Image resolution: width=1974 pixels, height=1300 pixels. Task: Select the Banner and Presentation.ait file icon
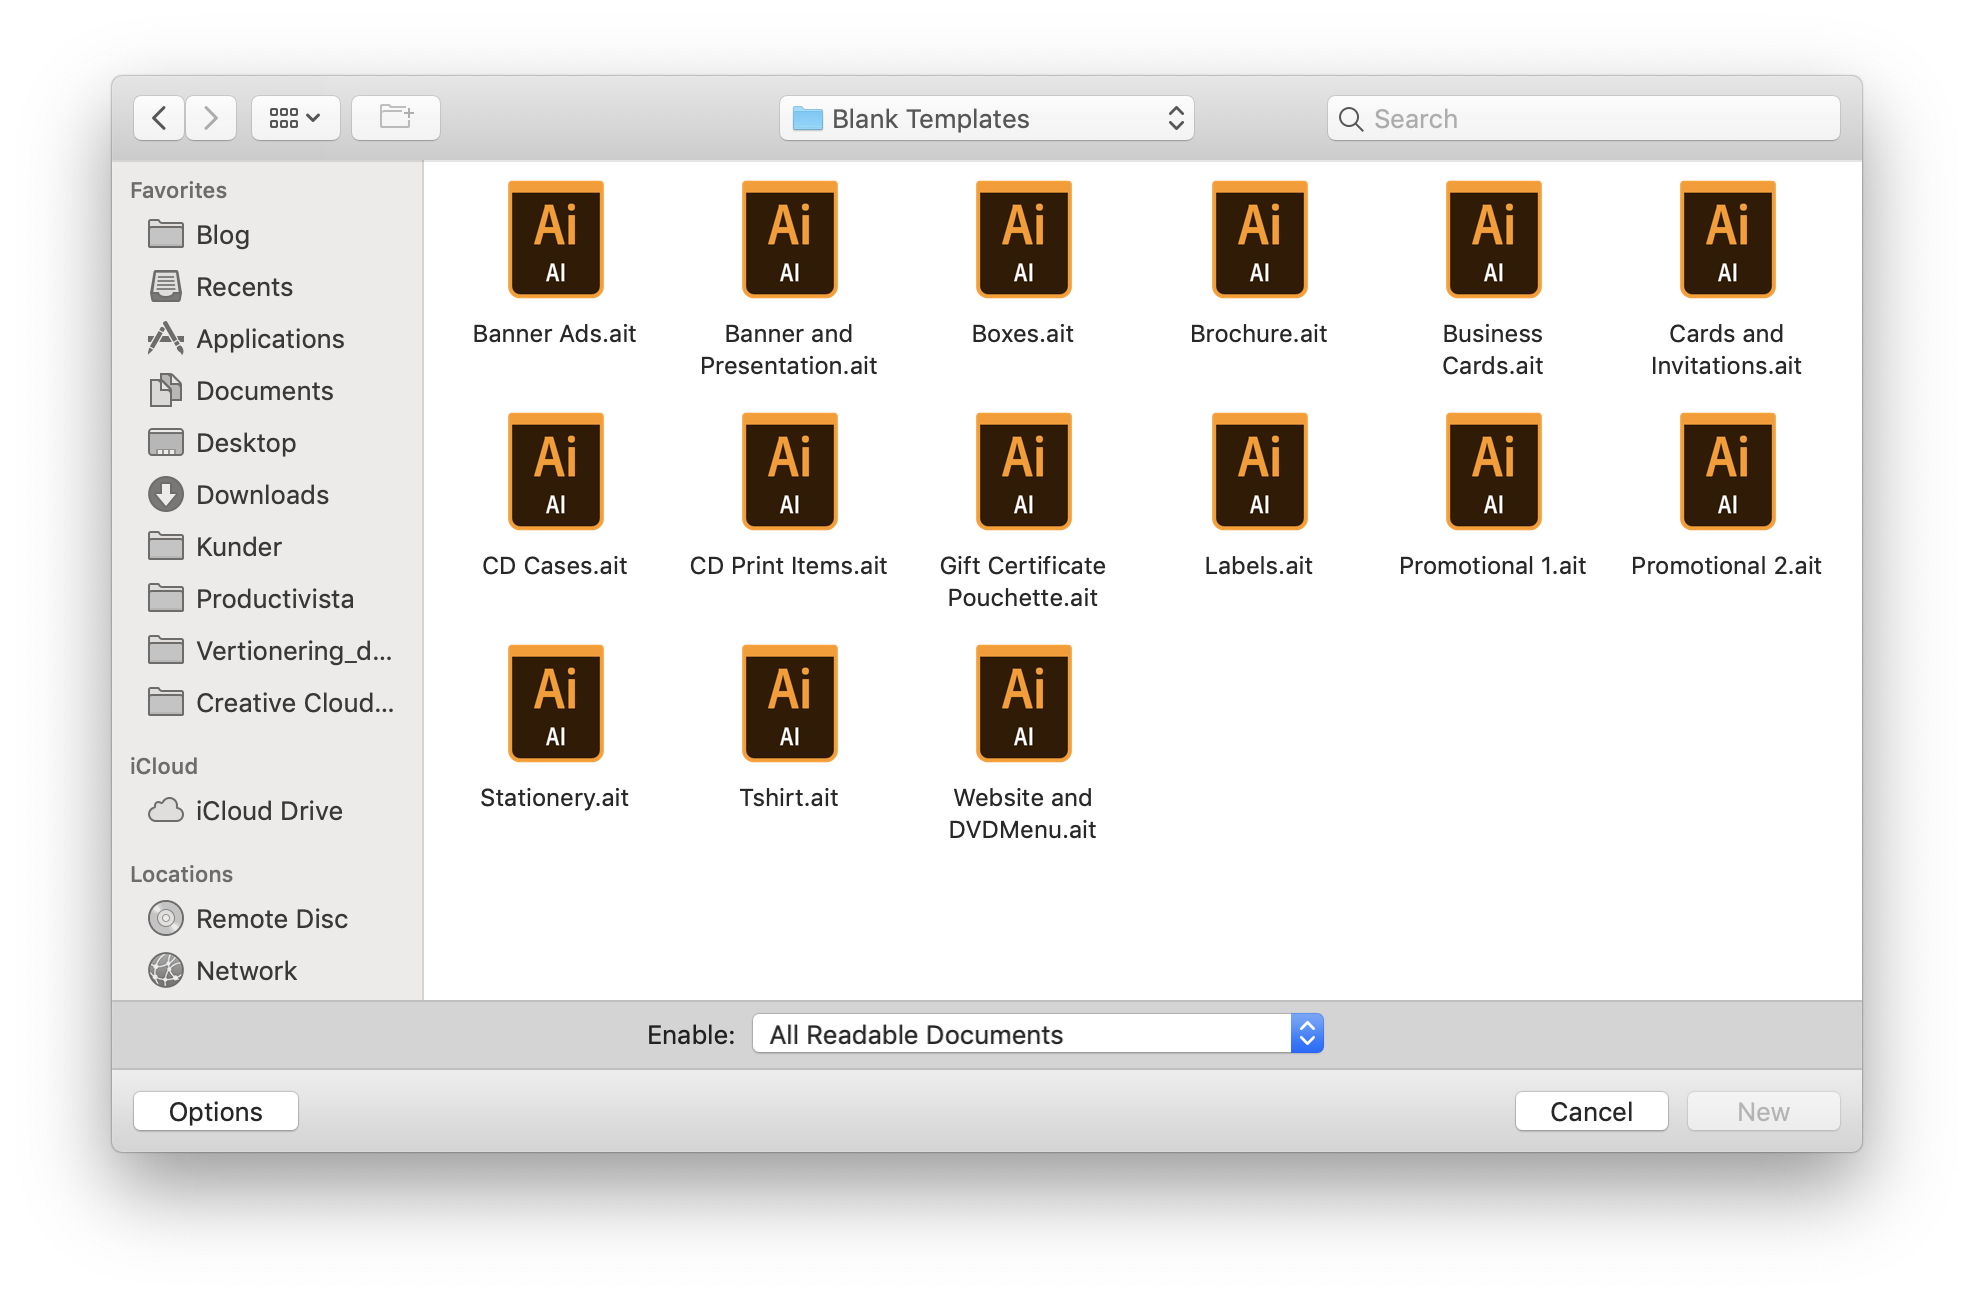point(789,240)
